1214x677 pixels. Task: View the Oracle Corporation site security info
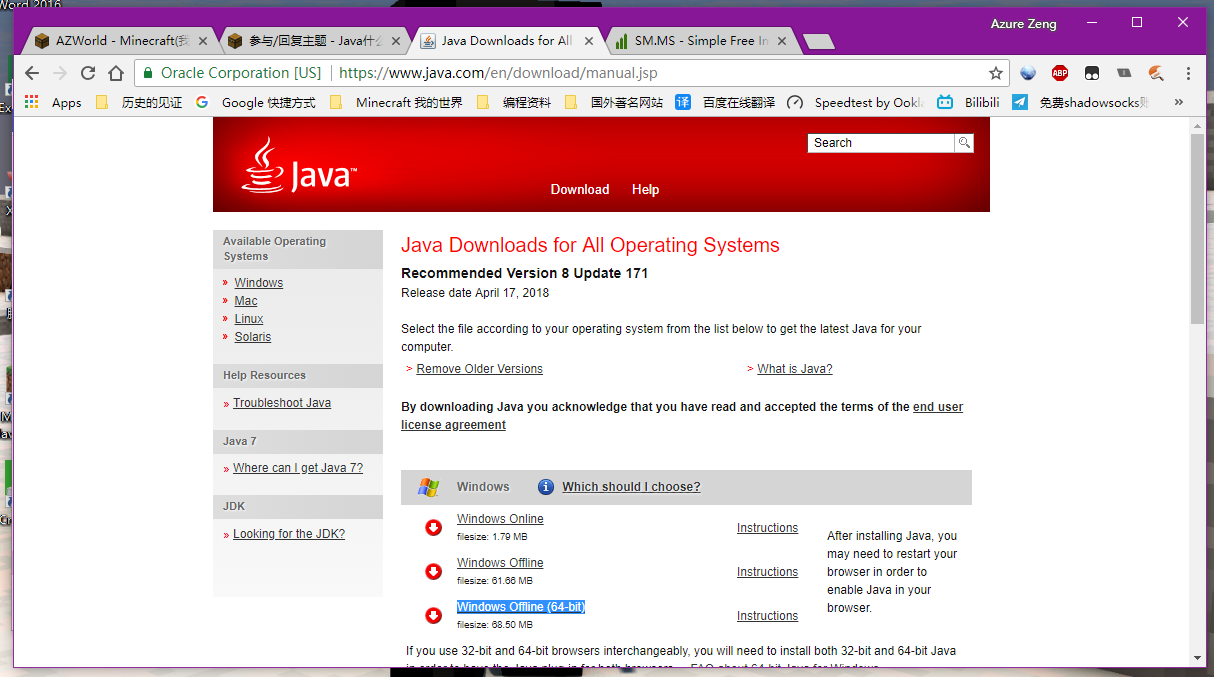232,73
